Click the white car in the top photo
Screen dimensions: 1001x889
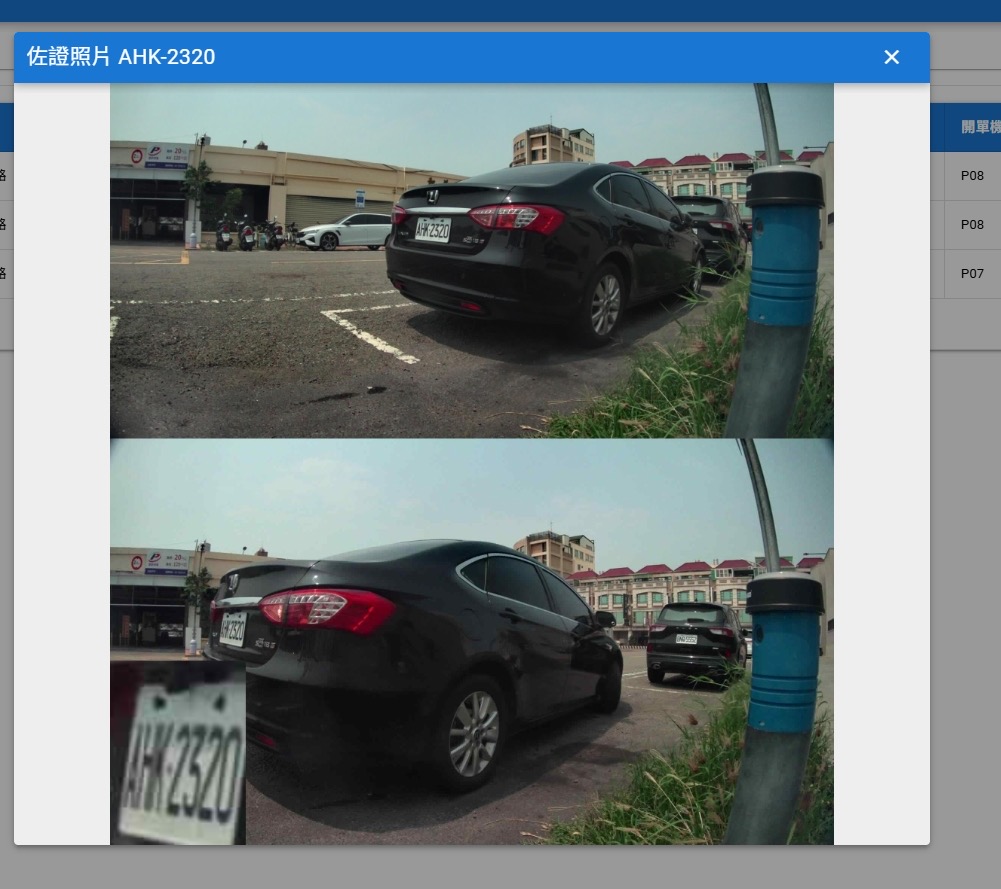345,232
